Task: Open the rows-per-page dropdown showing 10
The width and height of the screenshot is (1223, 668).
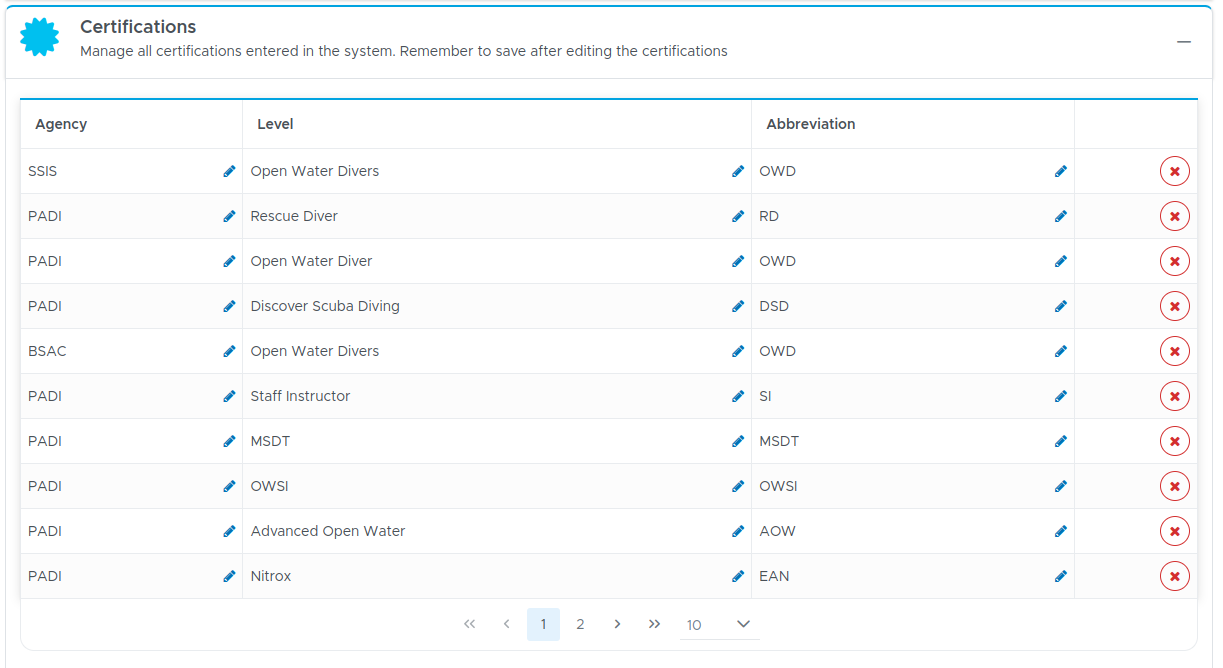Action: (720, 624)
